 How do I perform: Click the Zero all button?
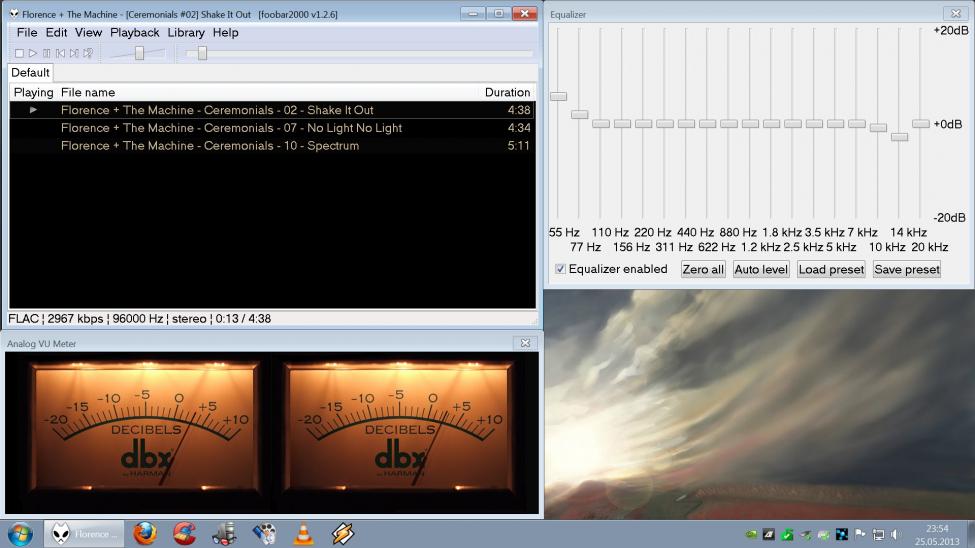point(703,269)
